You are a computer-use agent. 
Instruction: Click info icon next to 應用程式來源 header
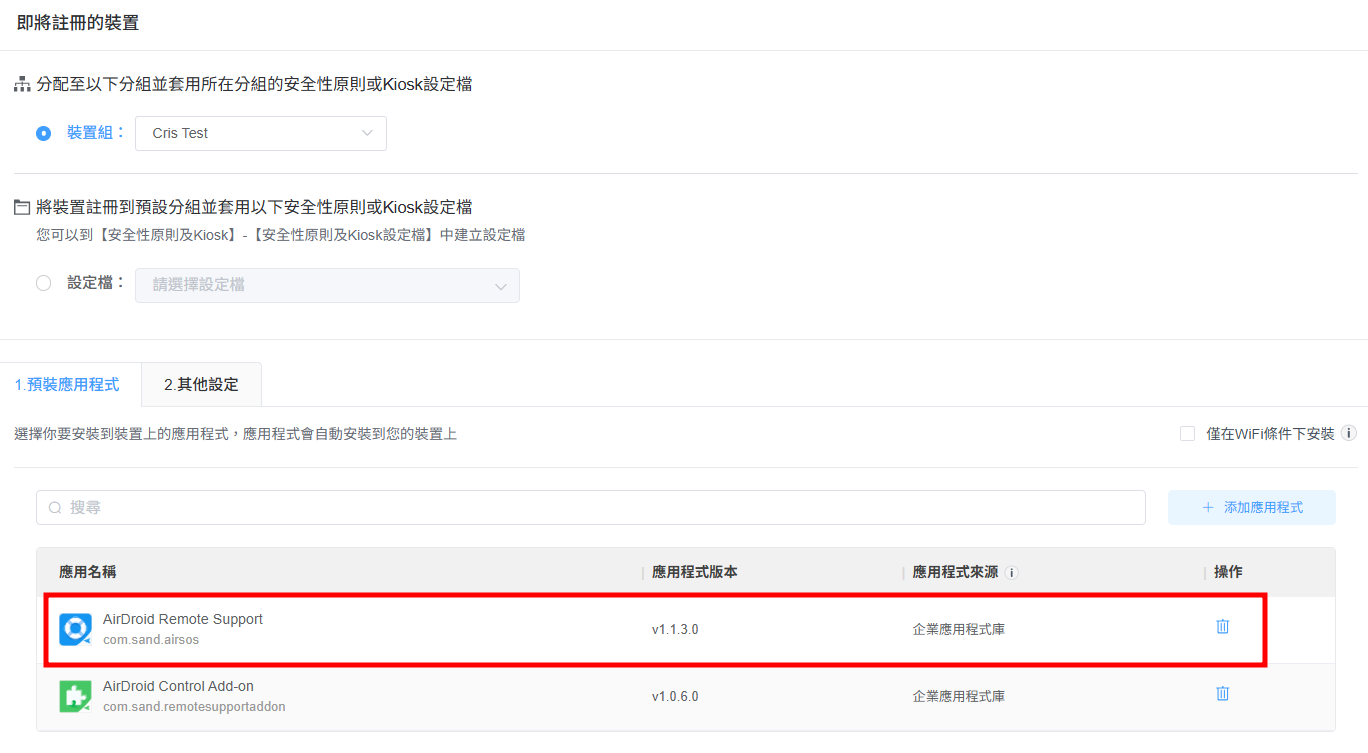(x=1012, y=573)
